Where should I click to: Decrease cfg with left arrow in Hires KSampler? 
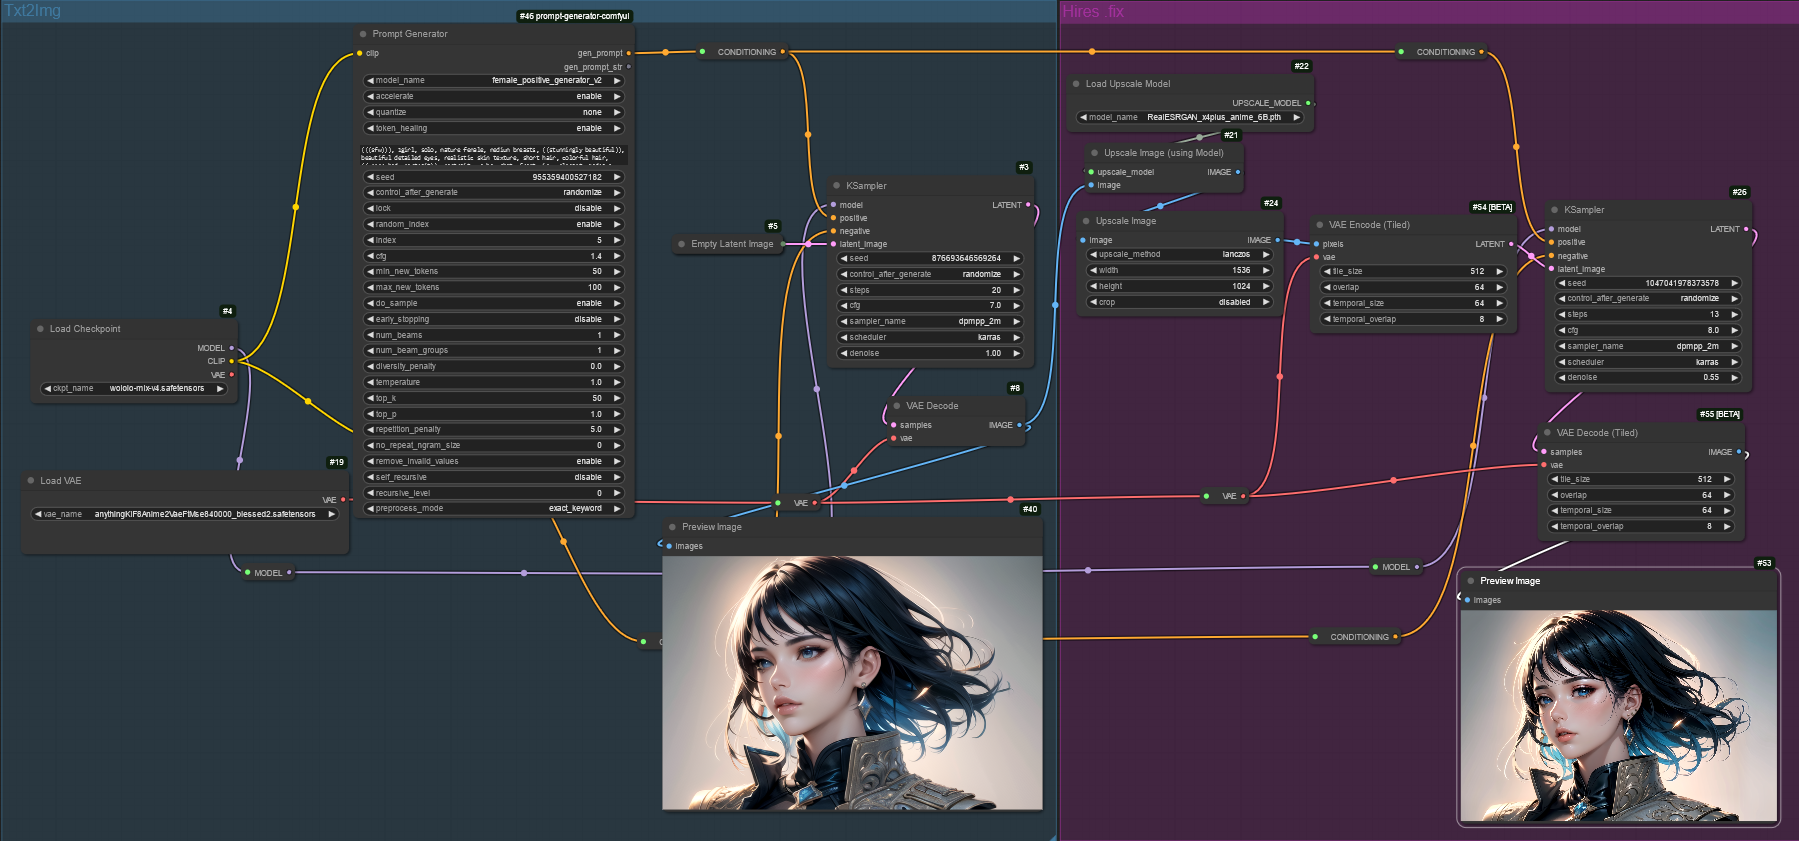click(x=1563, y=330)
